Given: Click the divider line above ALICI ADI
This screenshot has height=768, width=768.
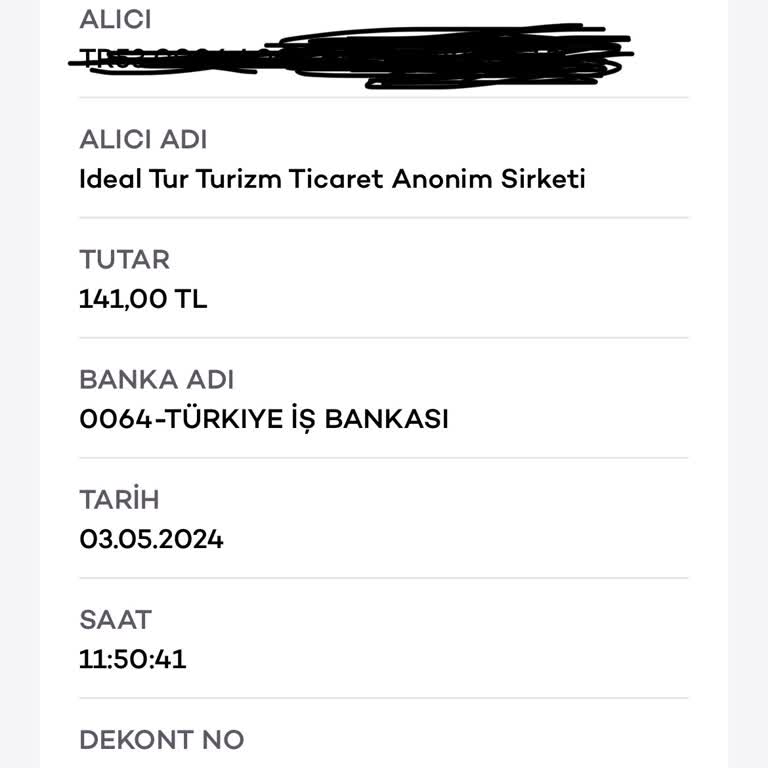Looking at the screenshot, I should [x=384, y=98].
